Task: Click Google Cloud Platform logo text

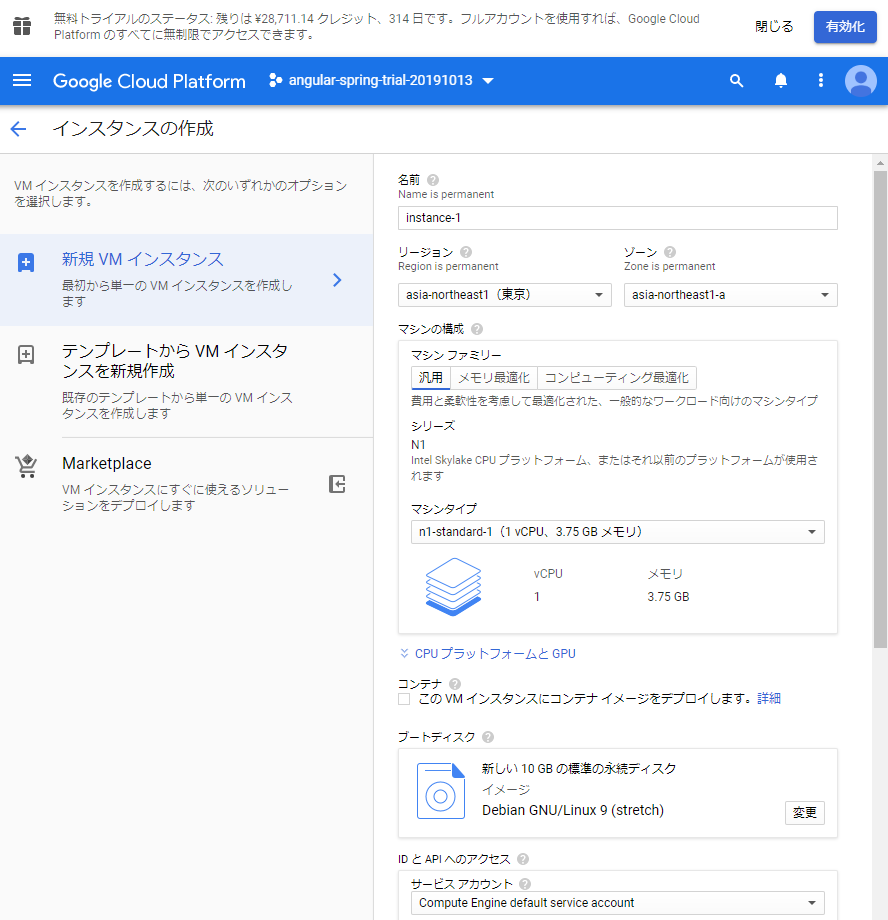Action: coord(149,81)
